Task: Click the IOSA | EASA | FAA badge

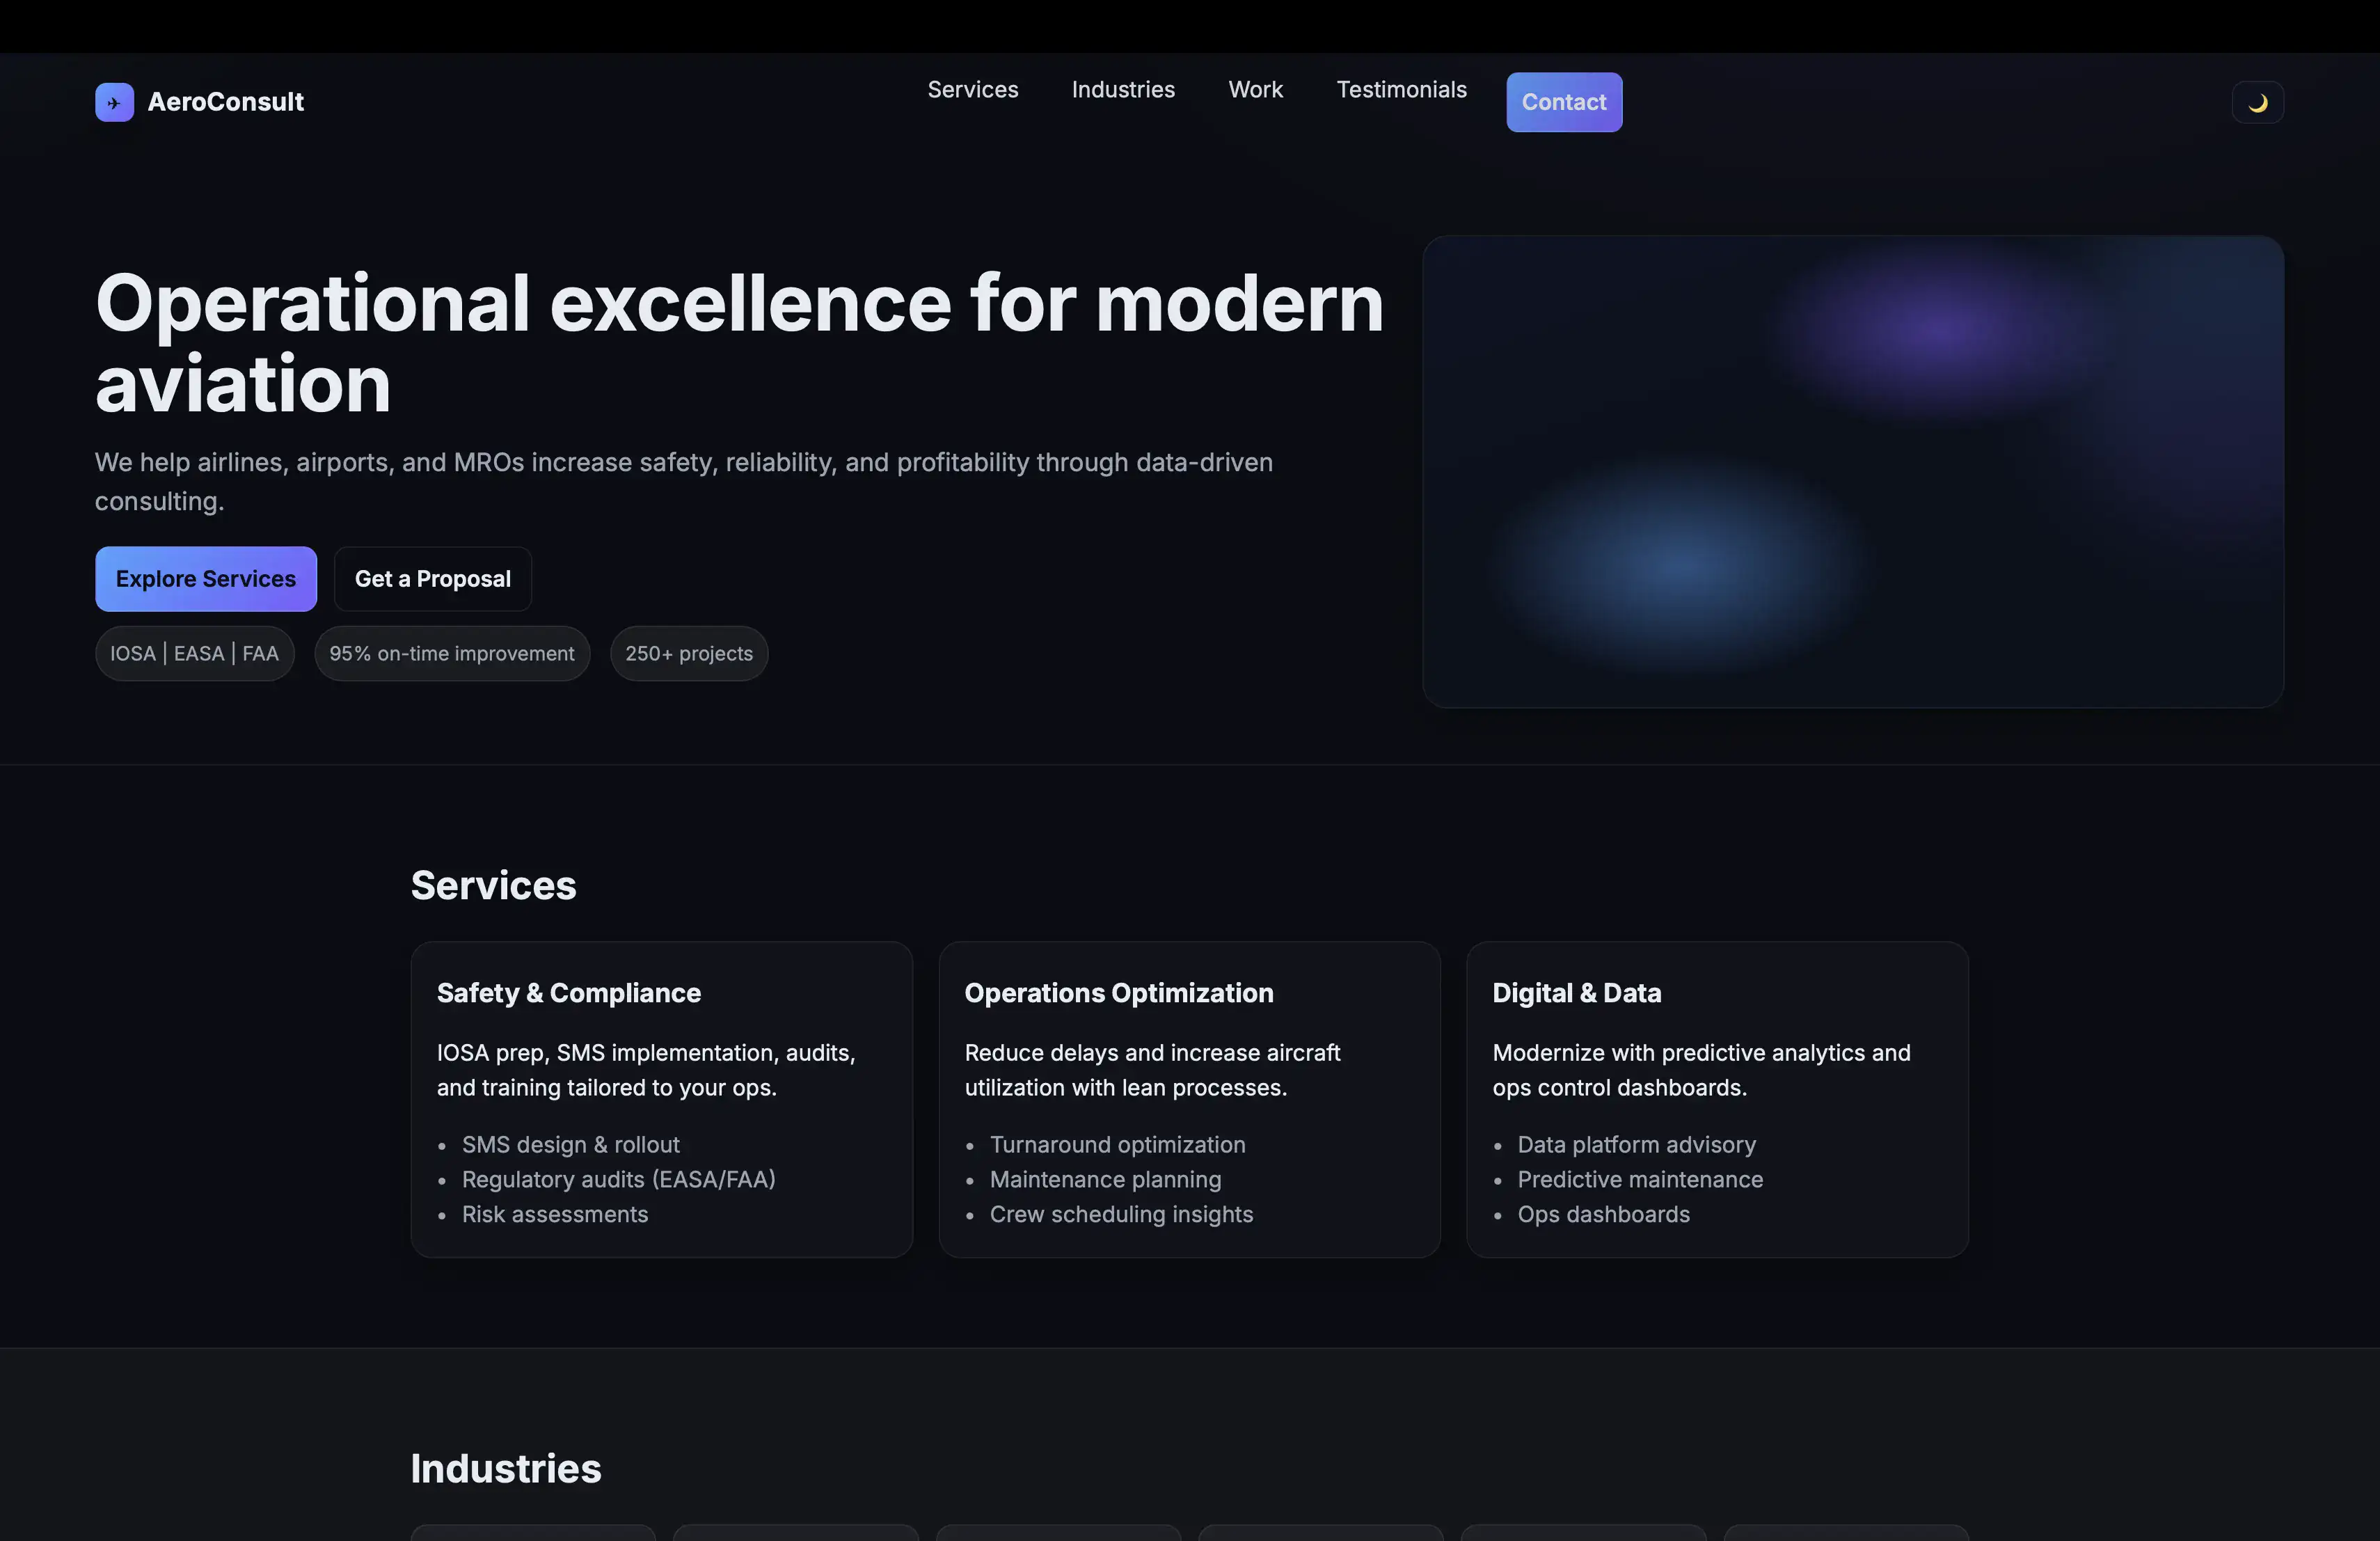Action: point(194,653)
